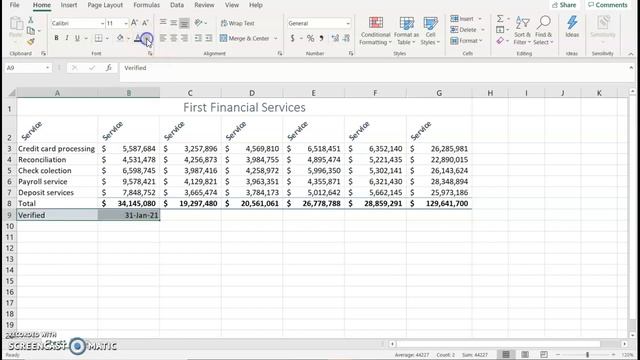Click Decrease Indent icon
Image resolution: width=640 pixels, height=360 pixels.
pyautogui.click(x=198, y=38)
